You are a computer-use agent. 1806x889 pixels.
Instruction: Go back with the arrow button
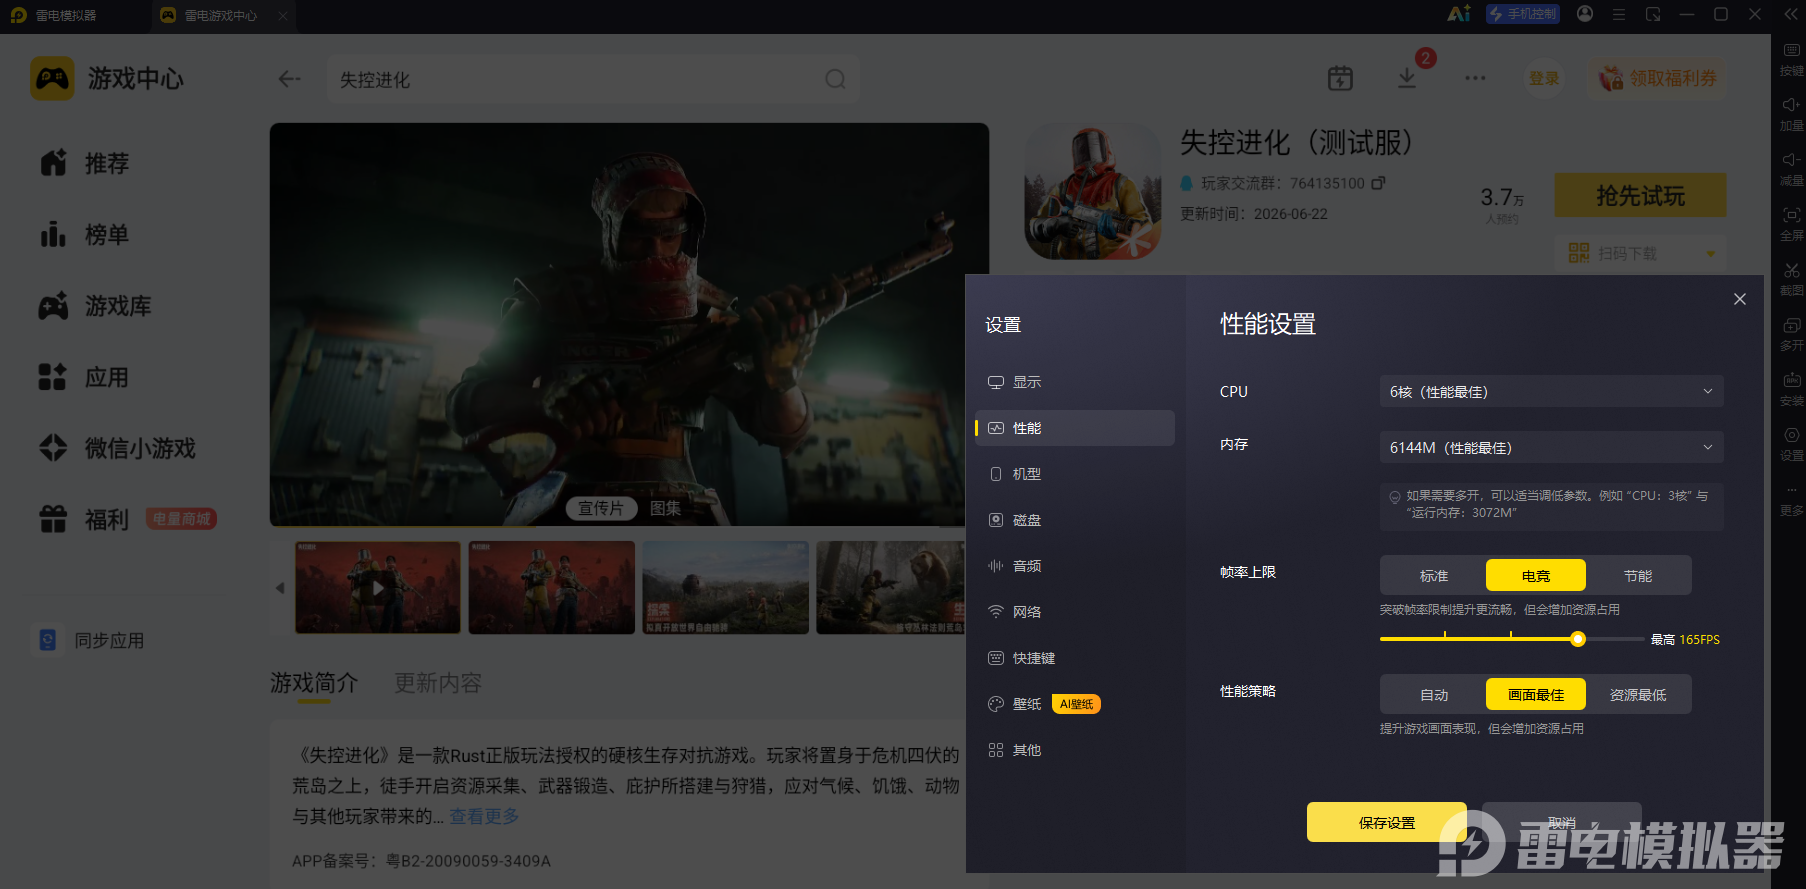[290, 79]
